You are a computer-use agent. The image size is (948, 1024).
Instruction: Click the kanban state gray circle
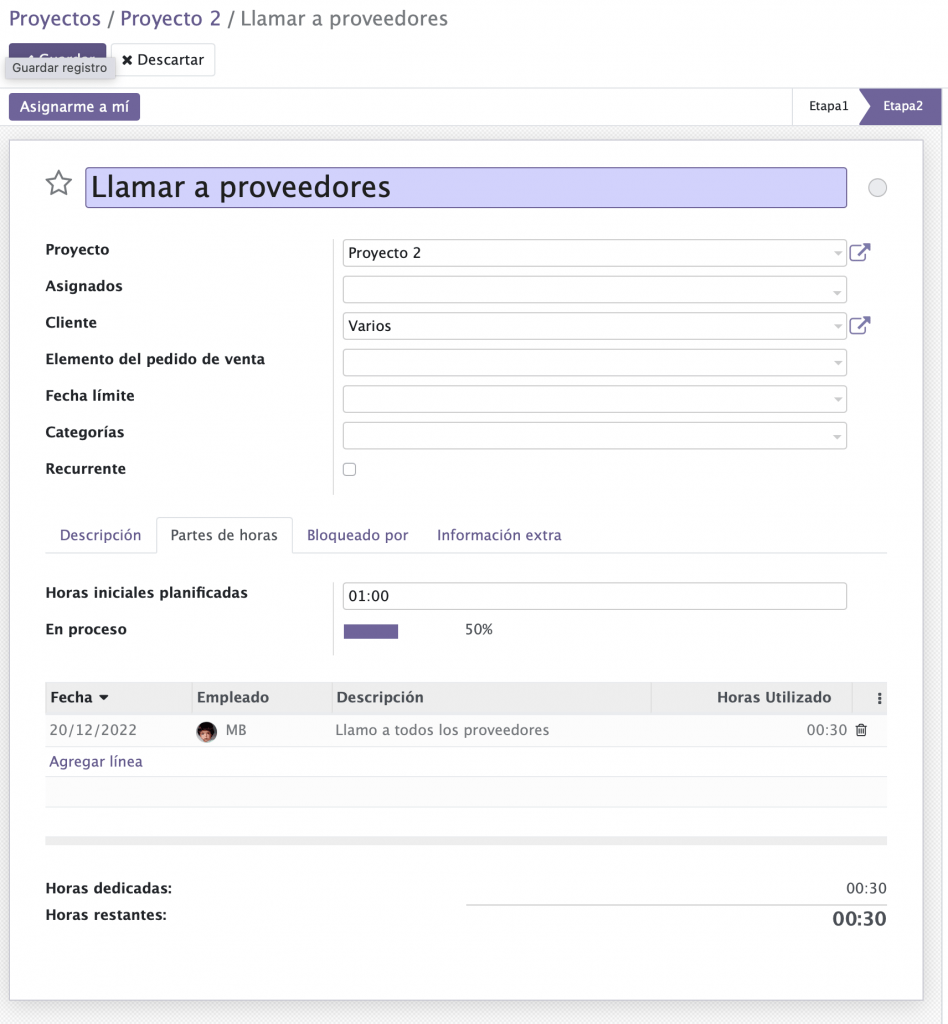[x=877, y=187]
